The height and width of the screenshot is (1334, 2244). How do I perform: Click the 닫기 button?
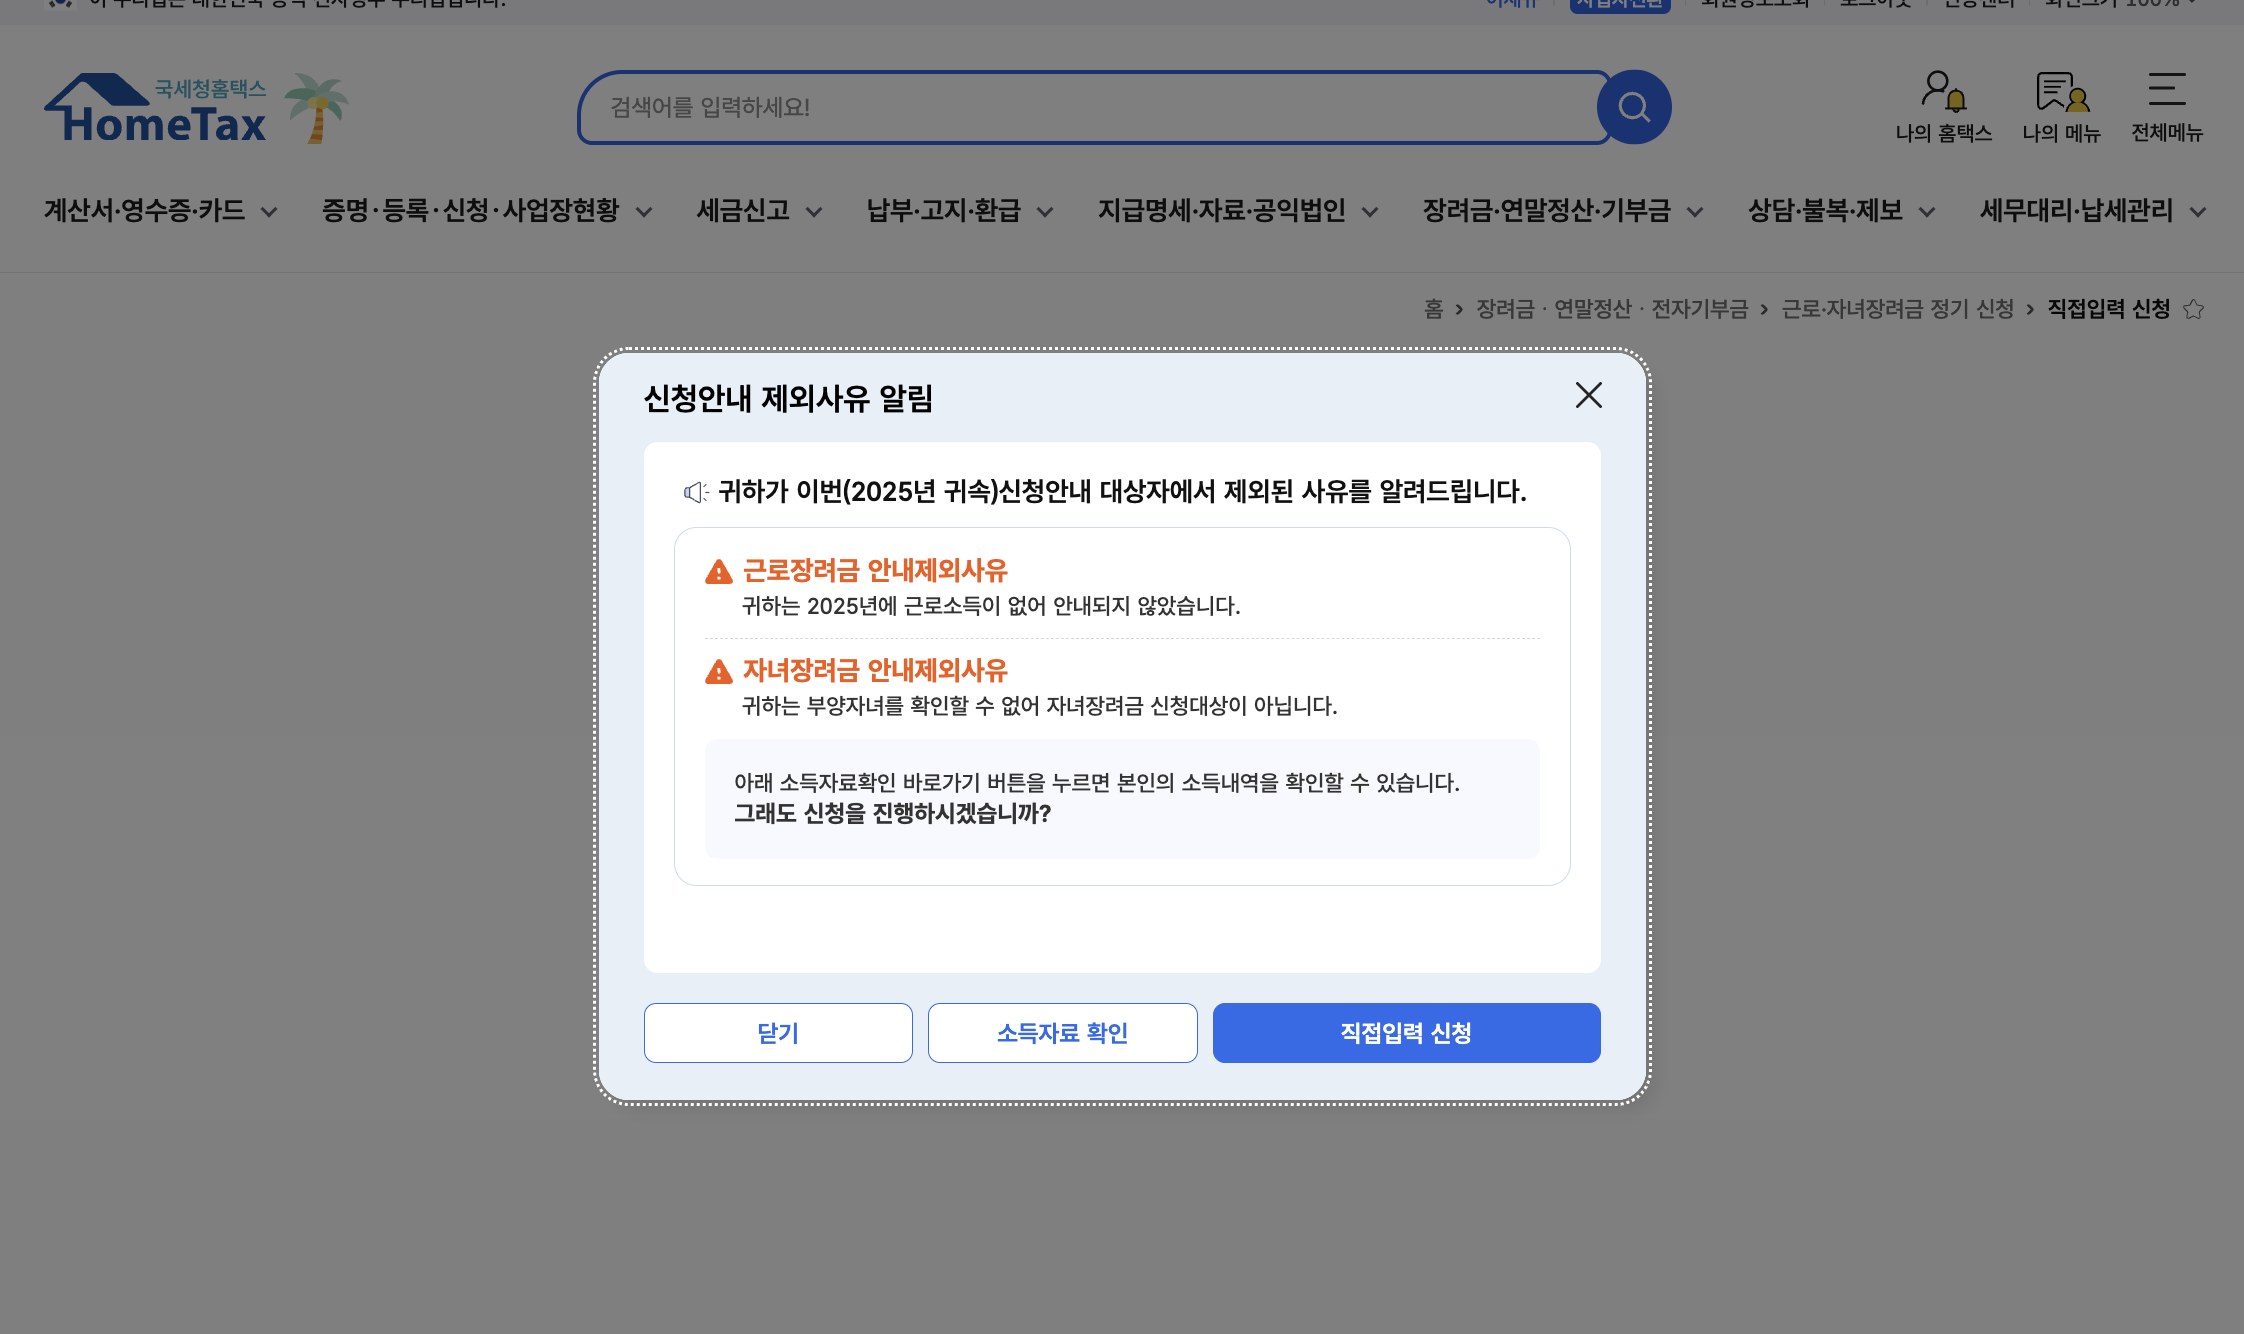coord(778,1033)
